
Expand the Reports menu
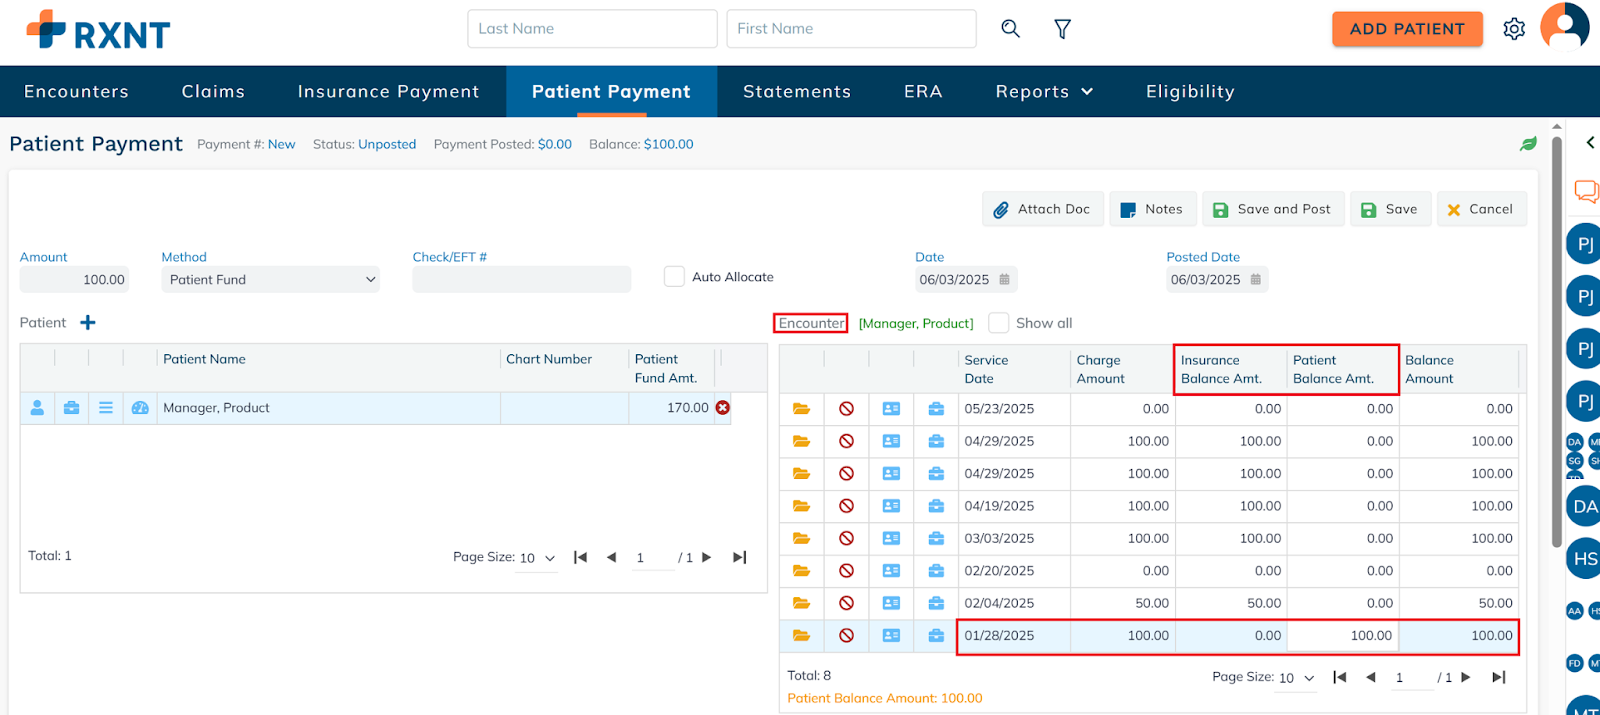click(x=1043, y=92)
